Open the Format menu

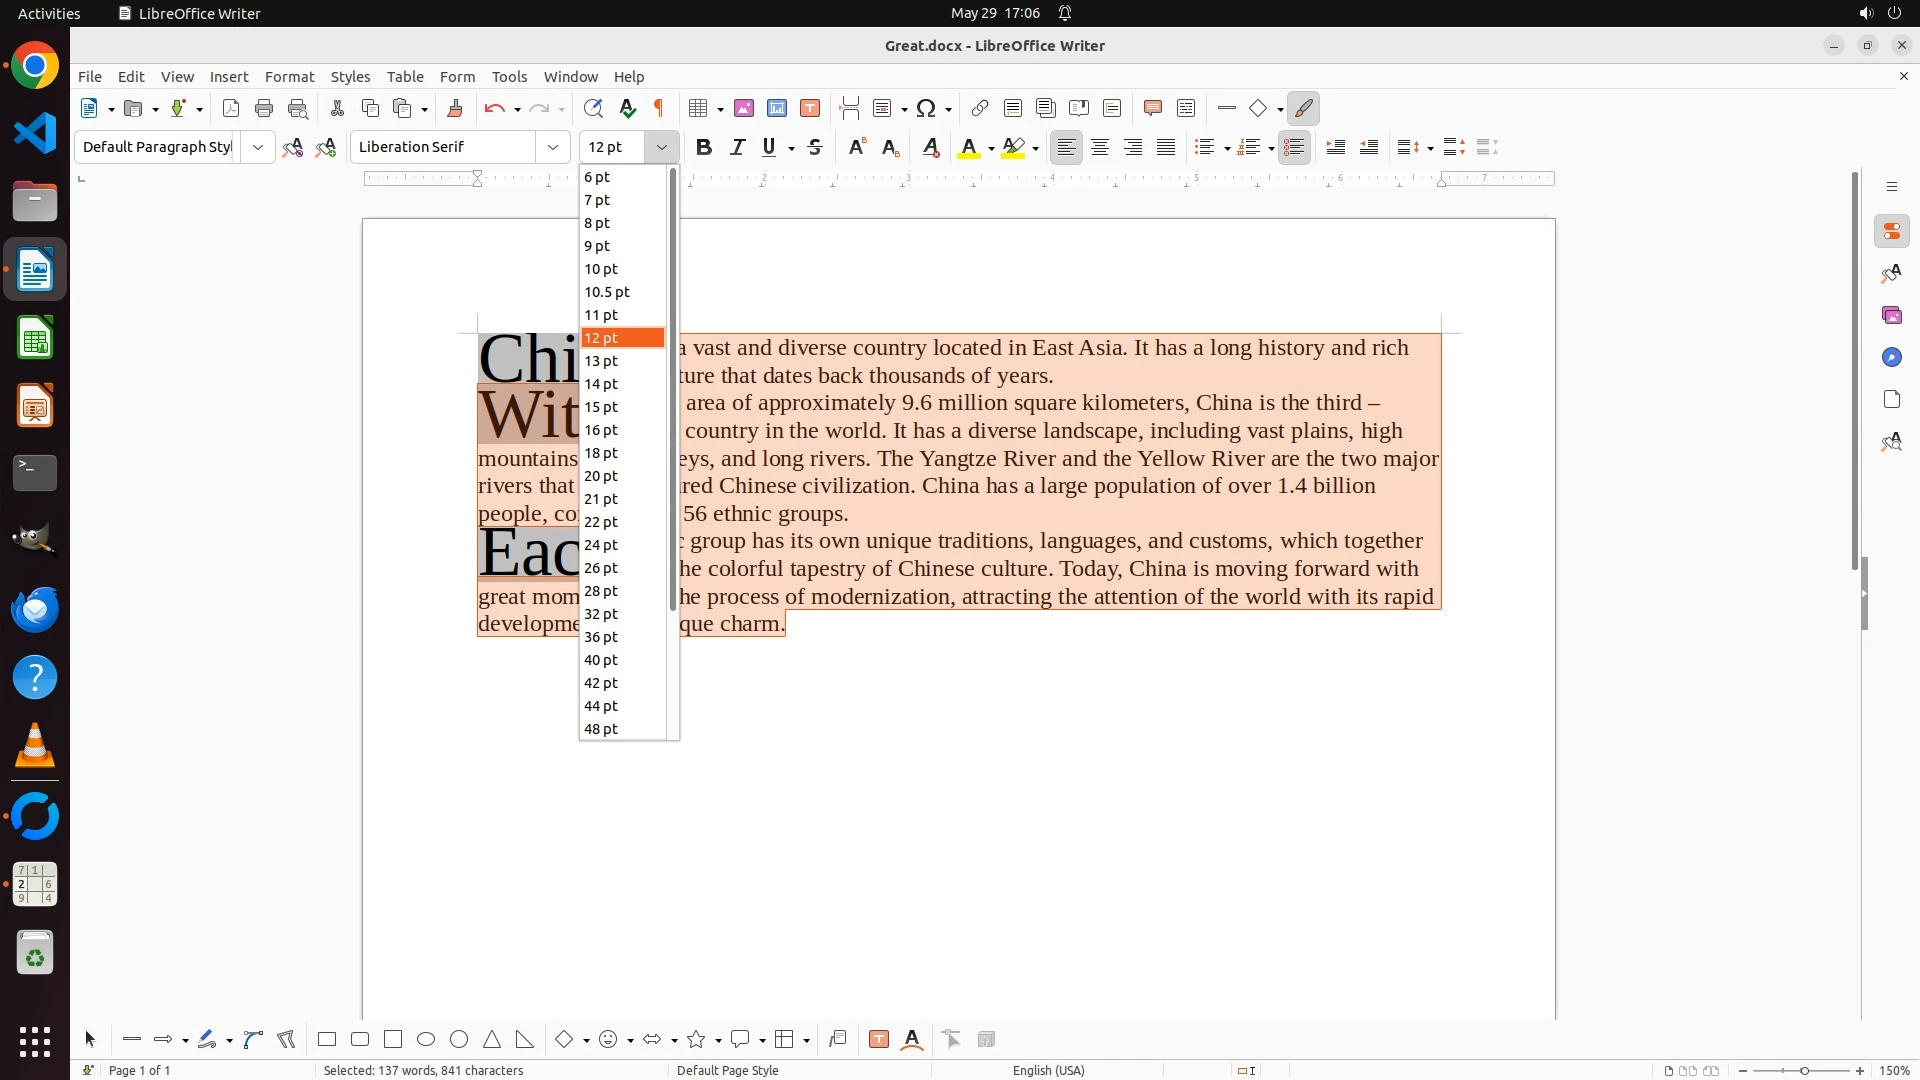[289, 76]
